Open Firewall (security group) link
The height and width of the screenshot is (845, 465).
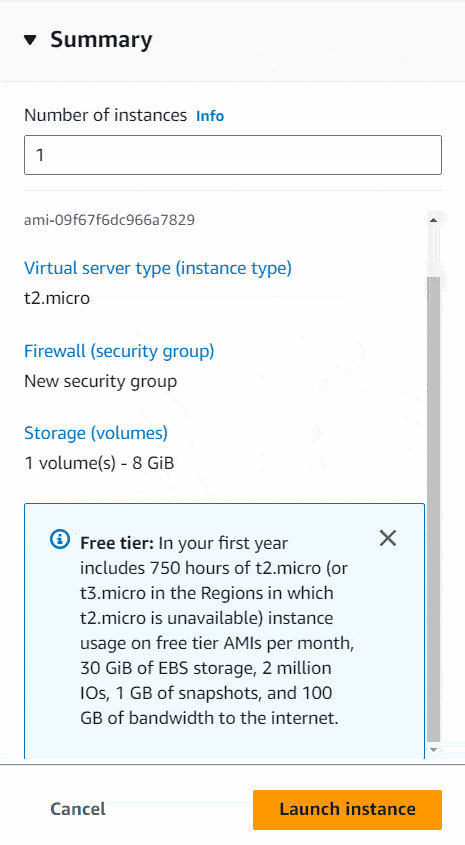(x=119, y=351)
